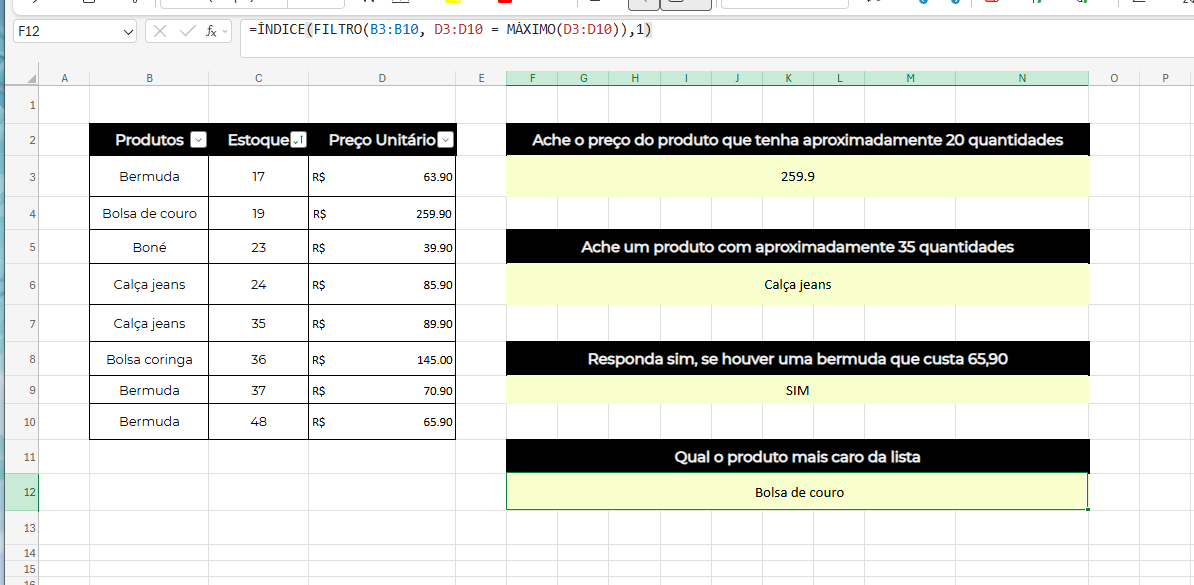Click the Boné product cell

click(x=149, y=248)
